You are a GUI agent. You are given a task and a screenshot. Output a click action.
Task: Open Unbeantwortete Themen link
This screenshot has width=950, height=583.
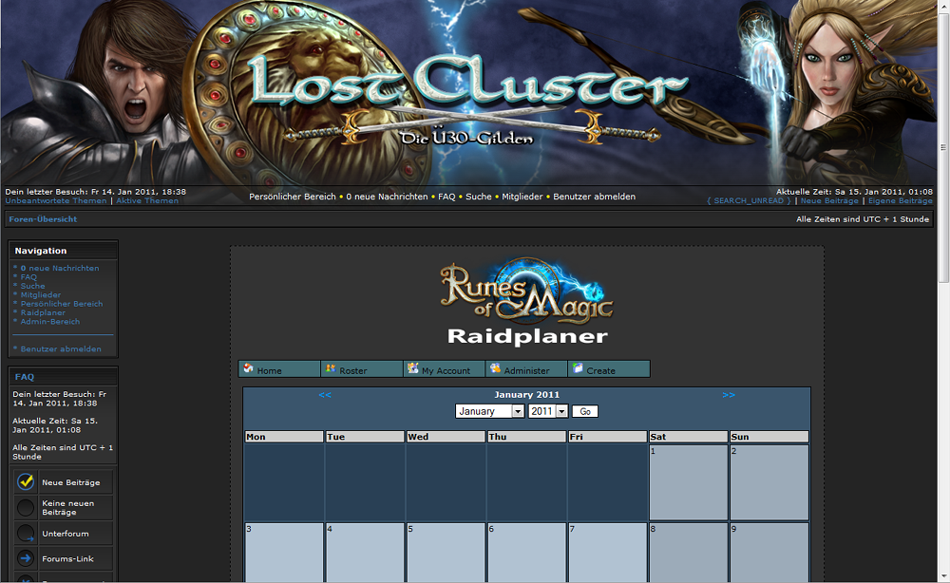point(56,201)
